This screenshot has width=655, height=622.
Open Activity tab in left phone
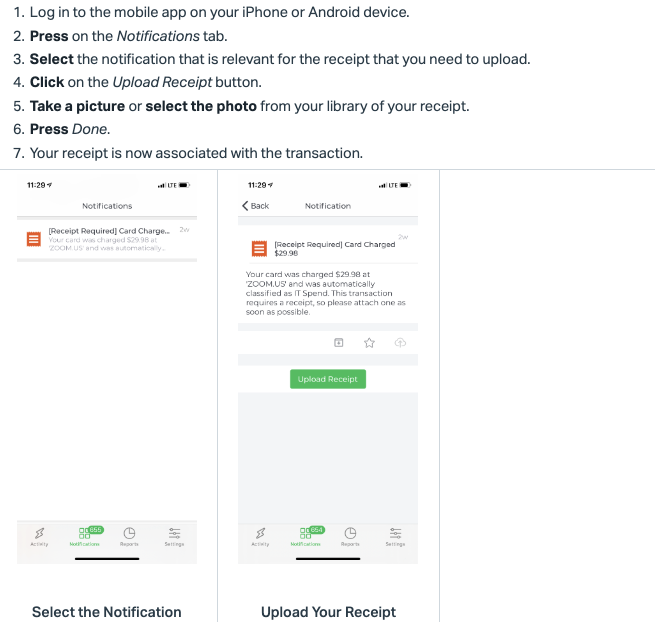pyautogui.click(x=39, y=537)
